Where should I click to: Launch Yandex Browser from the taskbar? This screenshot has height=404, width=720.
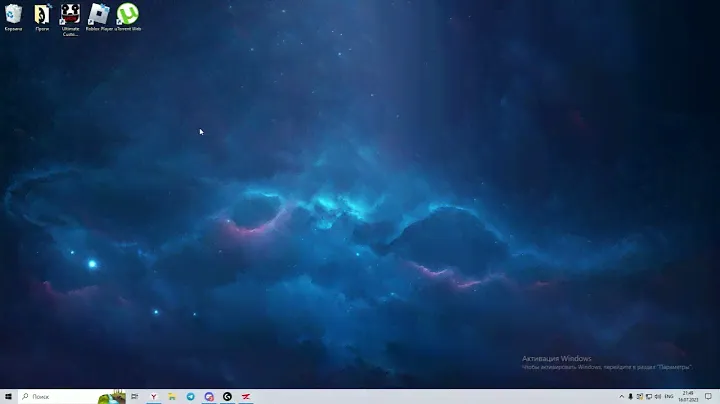(154, 396)
